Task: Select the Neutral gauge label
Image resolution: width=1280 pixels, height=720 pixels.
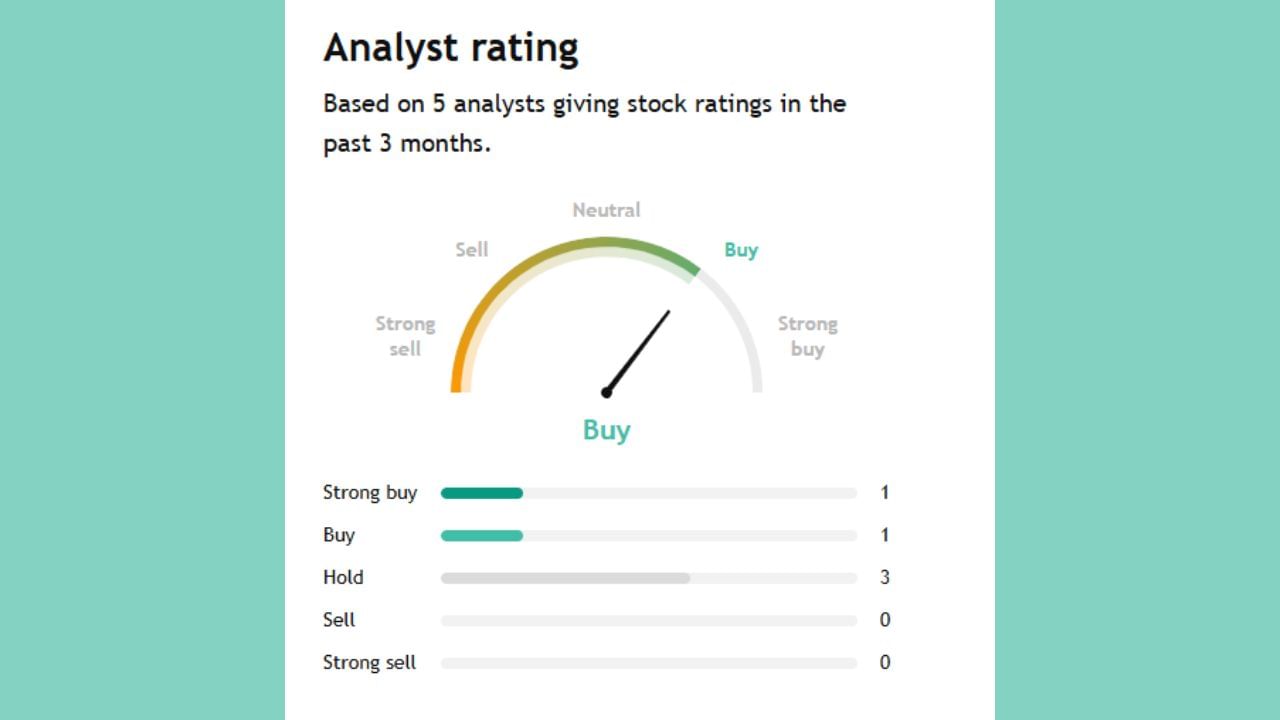Action: 606,210
